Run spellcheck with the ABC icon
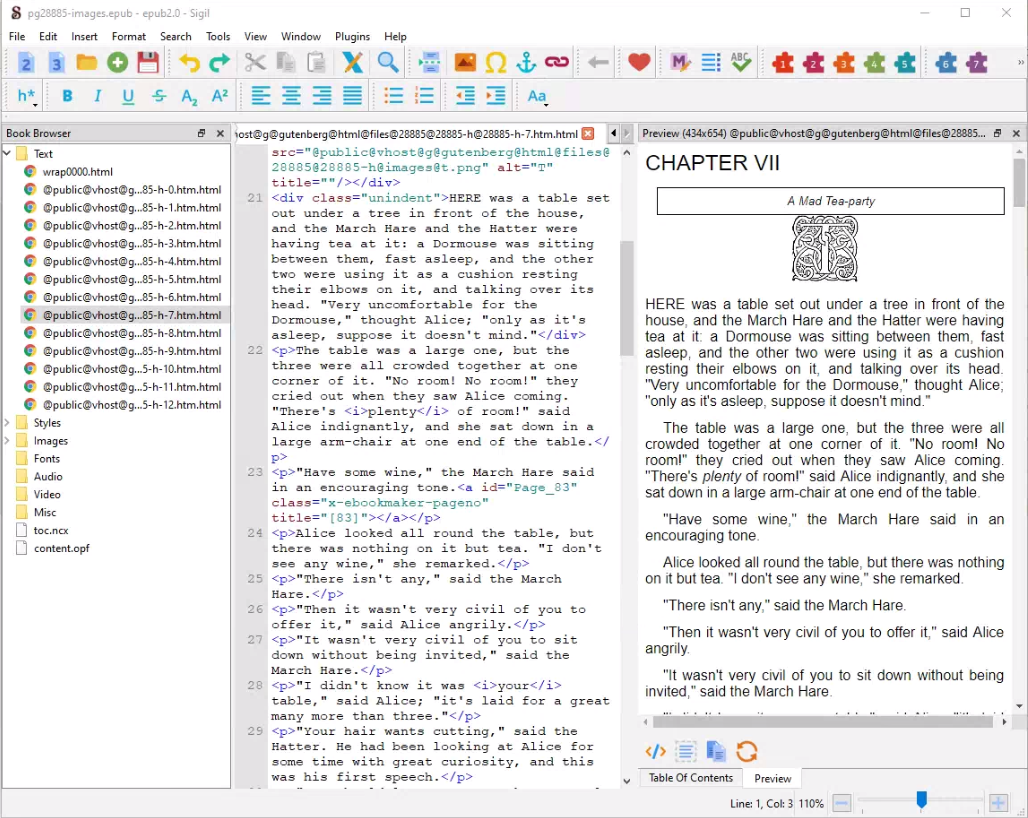Image resolution: width=1028 pixels, height=818 pixels. tap(741, 61)
